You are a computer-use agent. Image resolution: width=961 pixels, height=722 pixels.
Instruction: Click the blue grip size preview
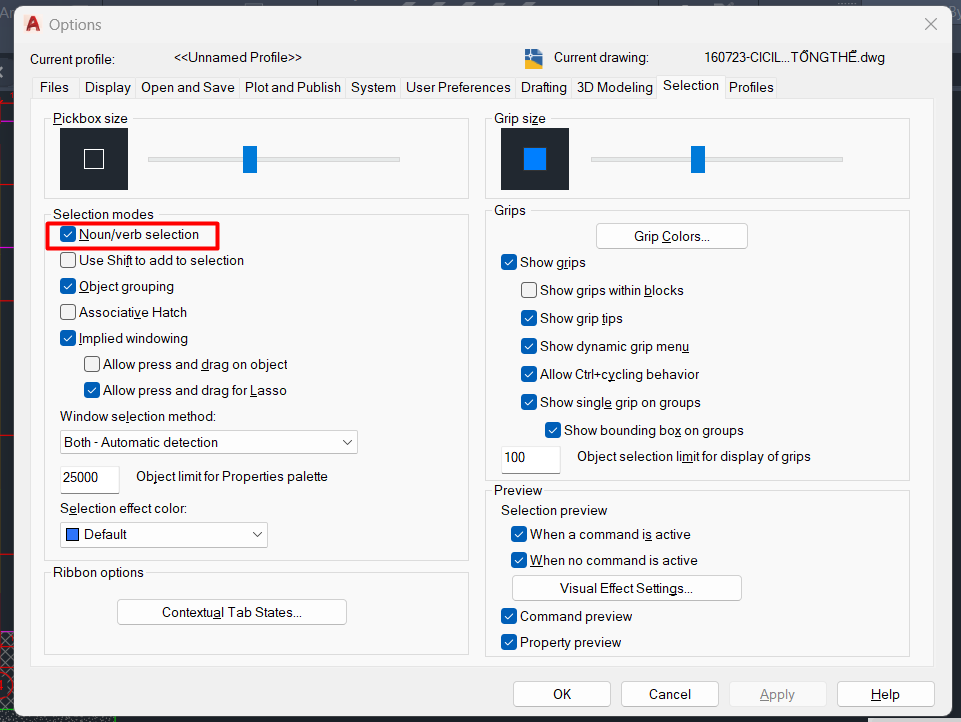pyautogui.click(x=535, y=159)
